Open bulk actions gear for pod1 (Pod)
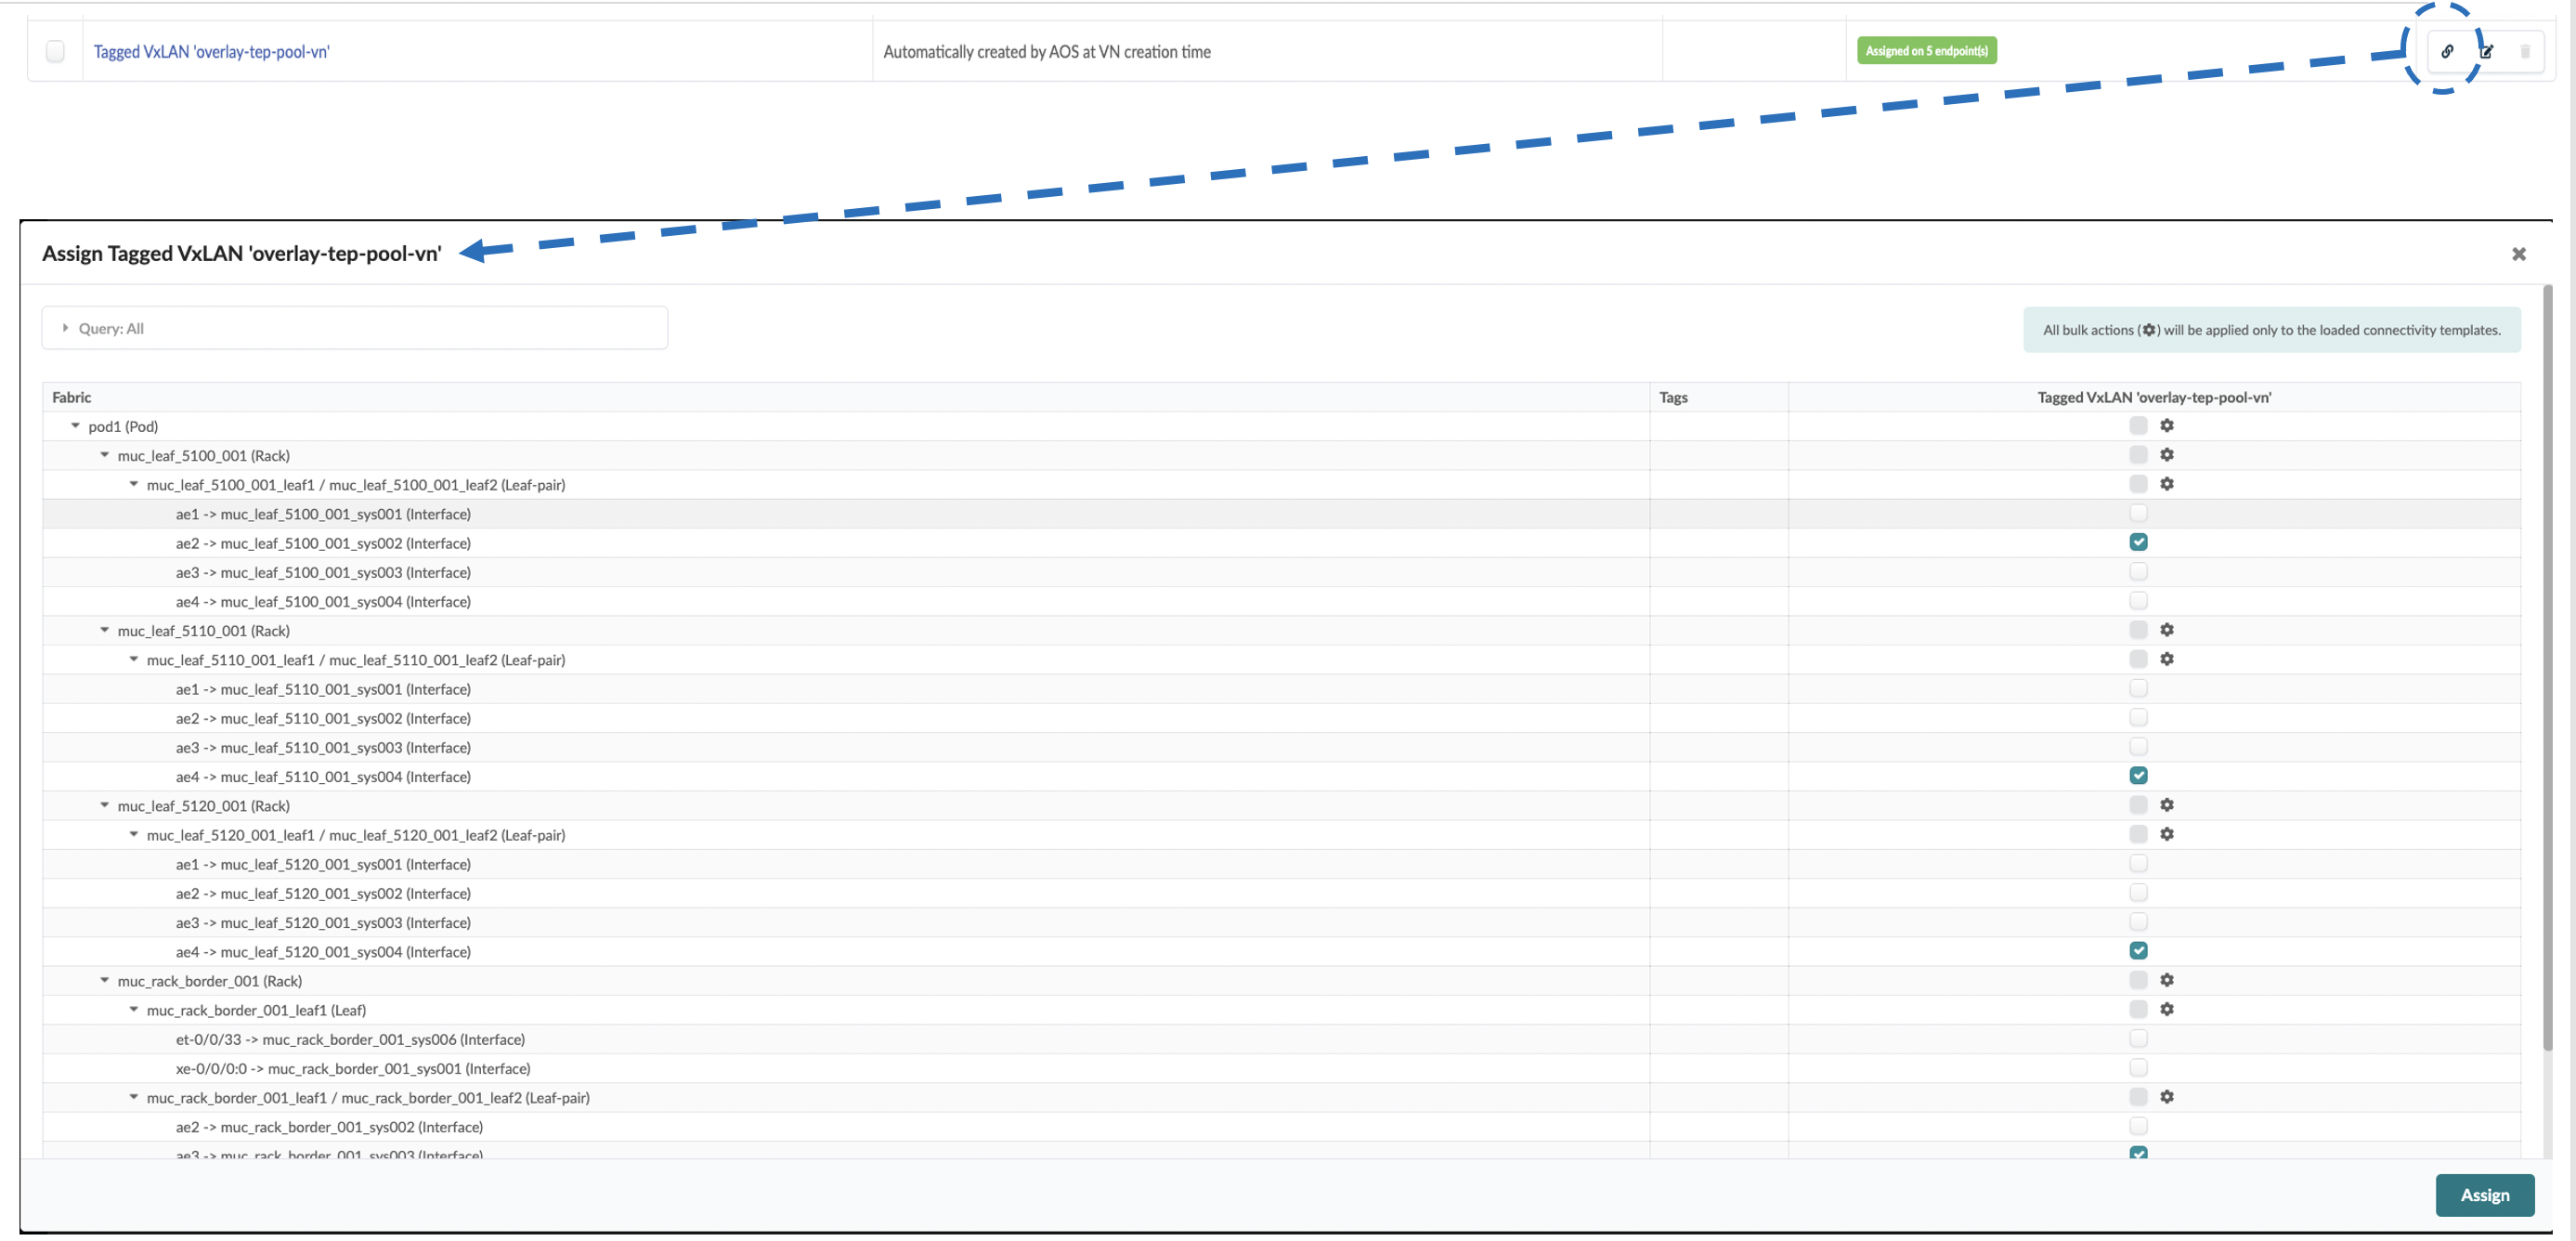Viewport: 2576px width, 1241px height. click(x=2167, y=426)
